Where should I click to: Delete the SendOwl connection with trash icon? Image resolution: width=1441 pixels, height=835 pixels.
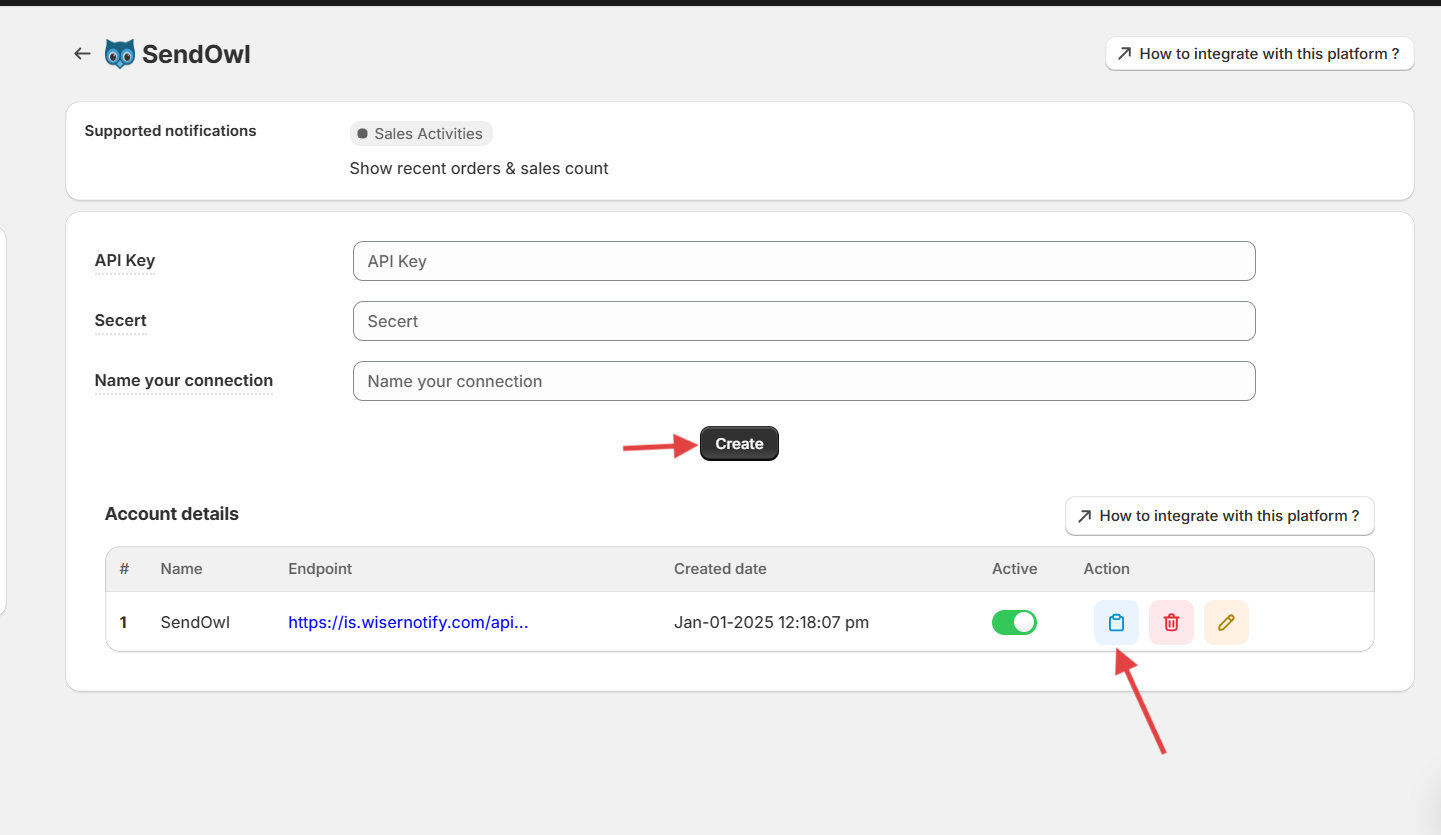click(x=1171, y=622)
